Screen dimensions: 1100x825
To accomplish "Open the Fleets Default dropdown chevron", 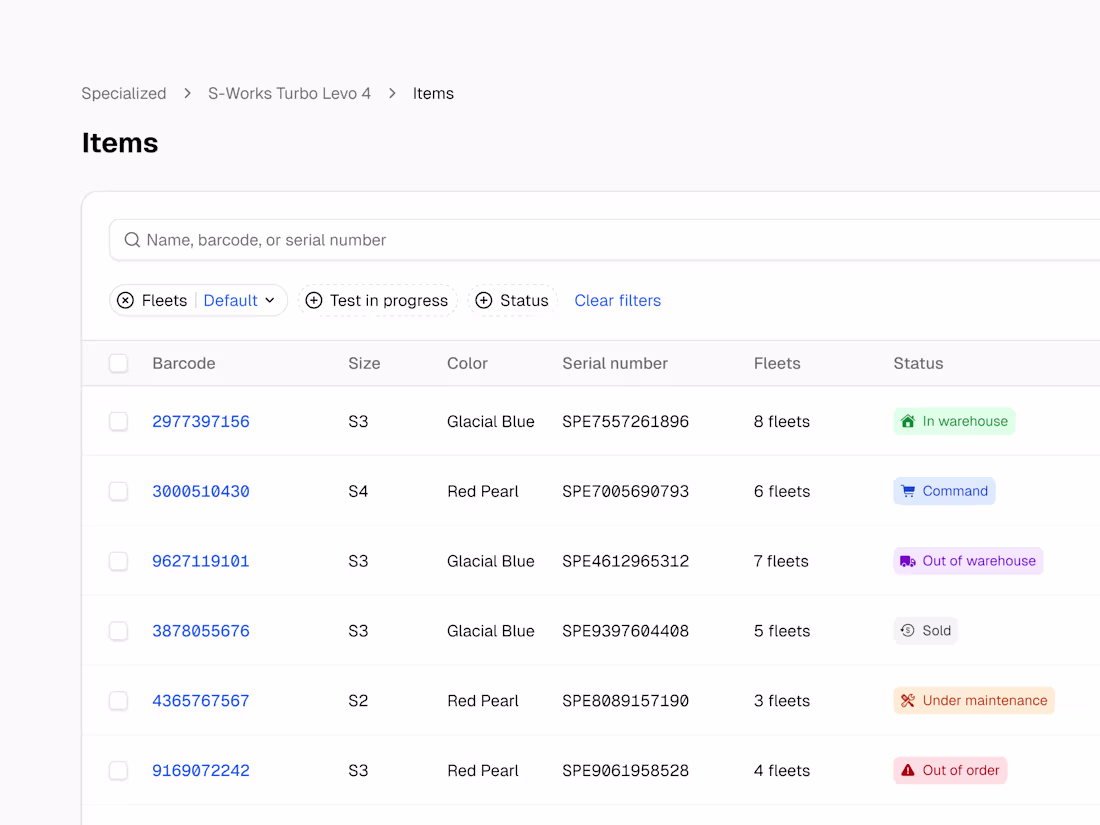I will (x=270, y=301).
